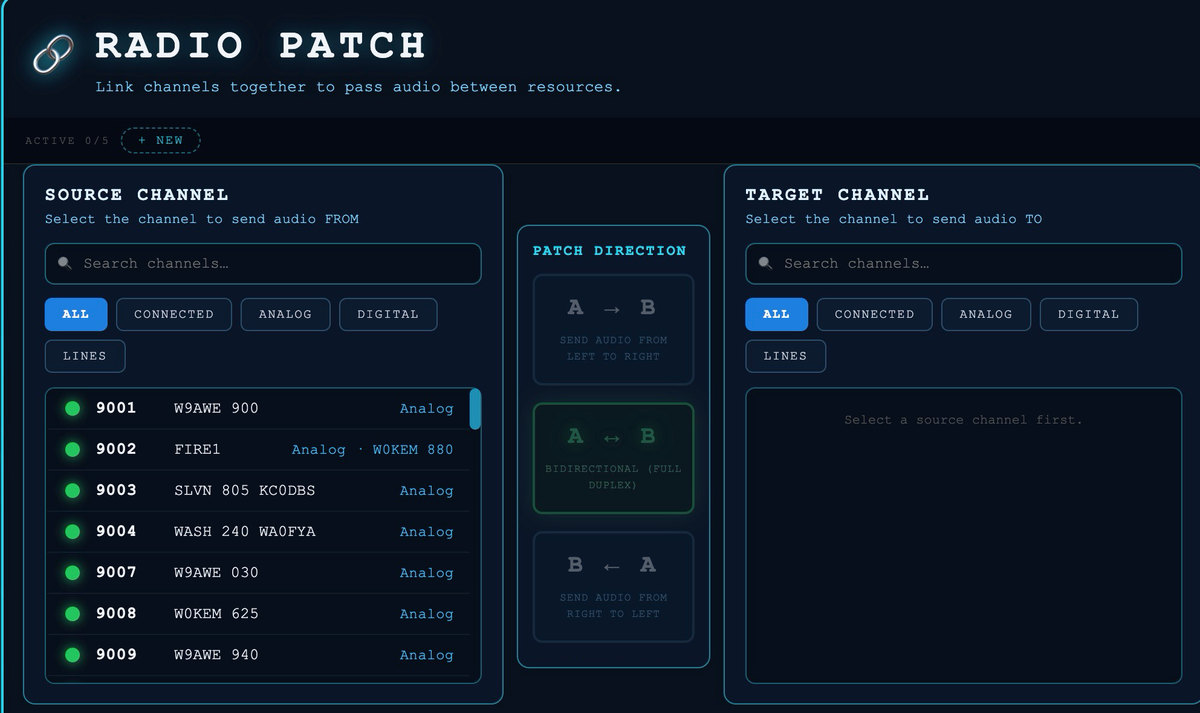The width and height of the screenshot is (1200, 713).
Task: Select the target LINES filter
Action: coord(785,356)
